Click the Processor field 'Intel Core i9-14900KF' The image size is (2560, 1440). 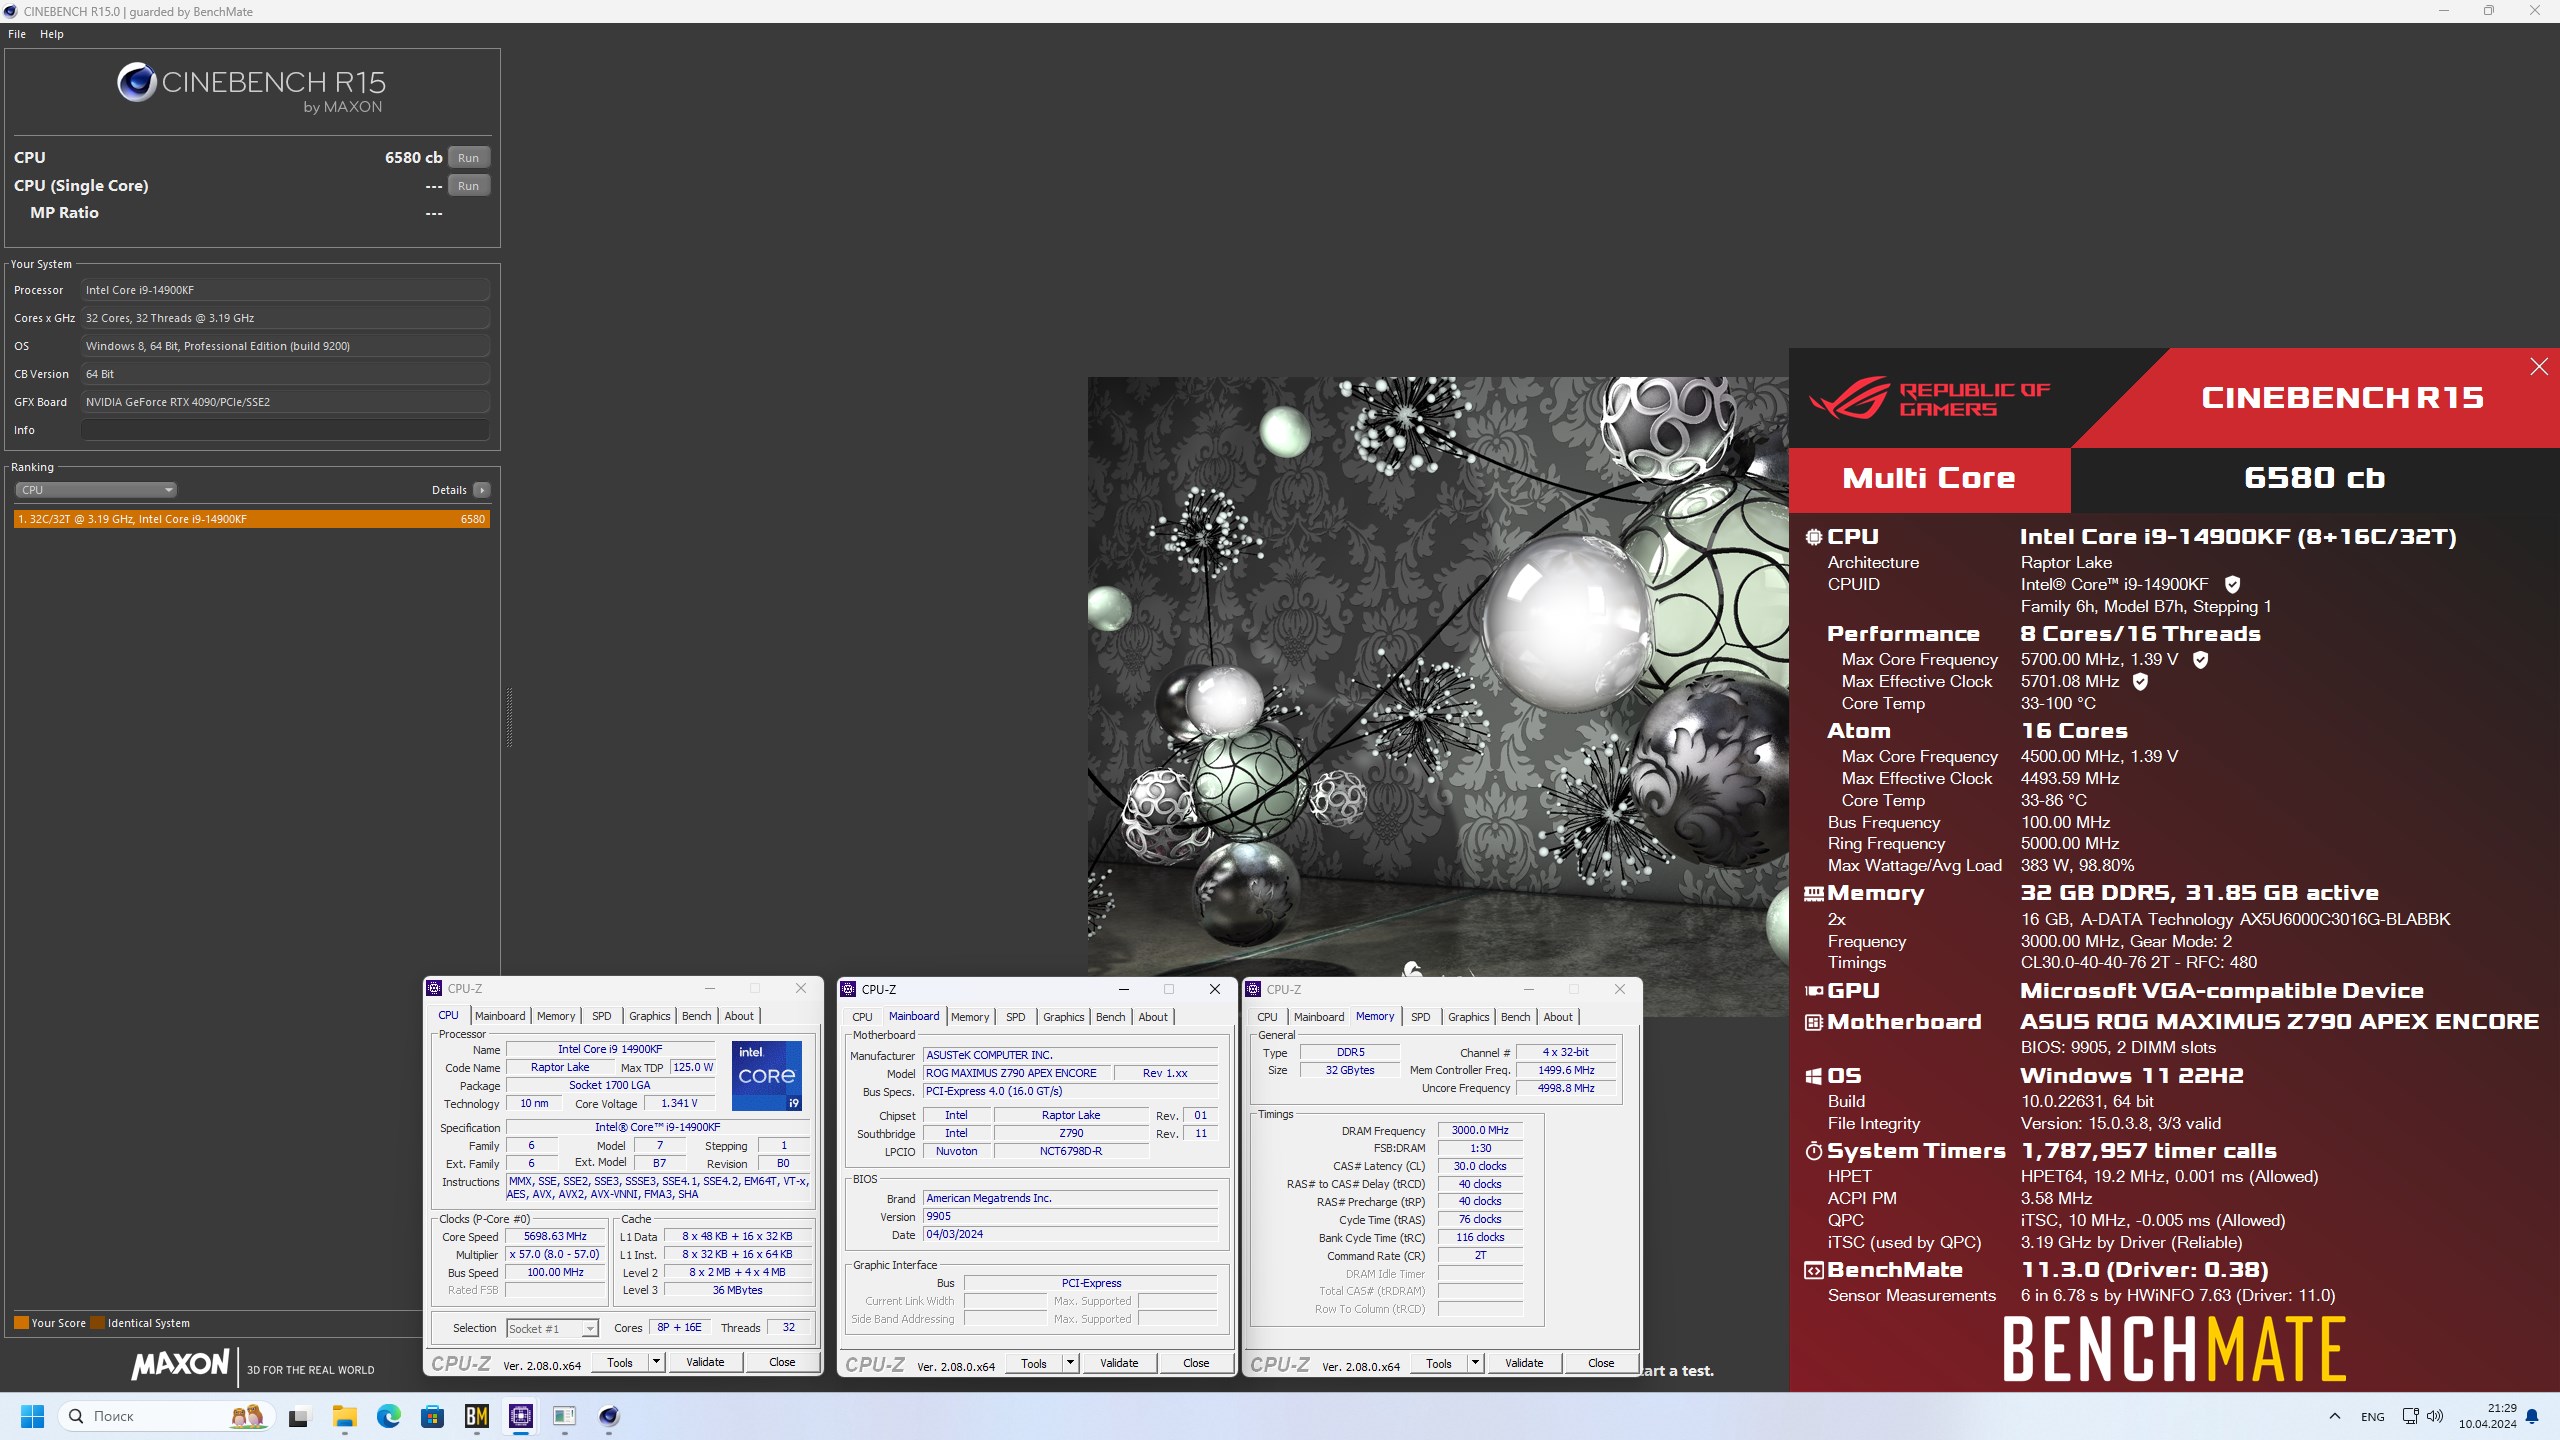click(x=285, y=290)
